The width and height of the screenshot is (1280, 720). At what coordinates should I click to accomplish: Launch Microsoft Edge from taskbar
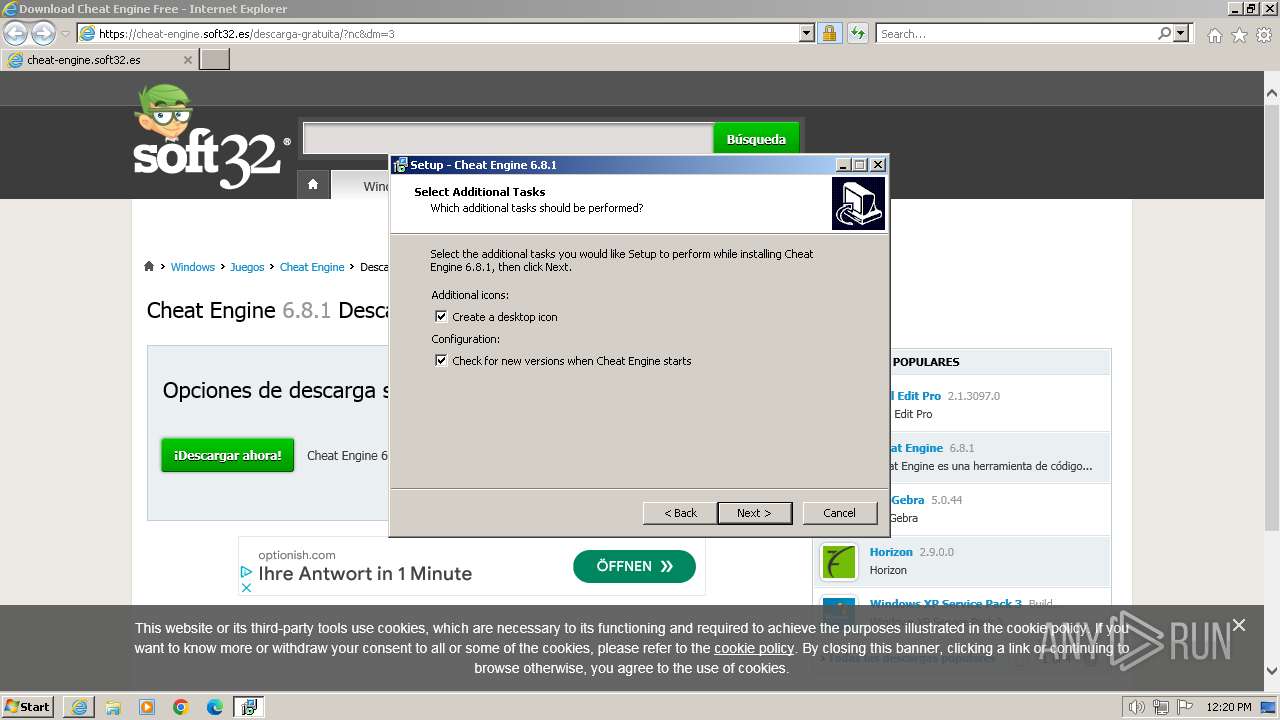tap(215, 707)
